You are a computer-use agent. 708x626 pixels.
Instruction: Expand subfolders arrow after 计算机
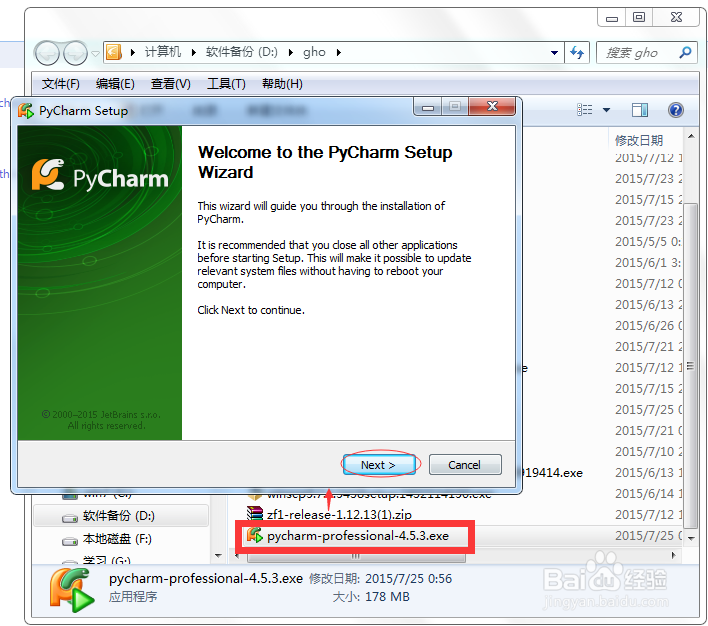[194, 52]
